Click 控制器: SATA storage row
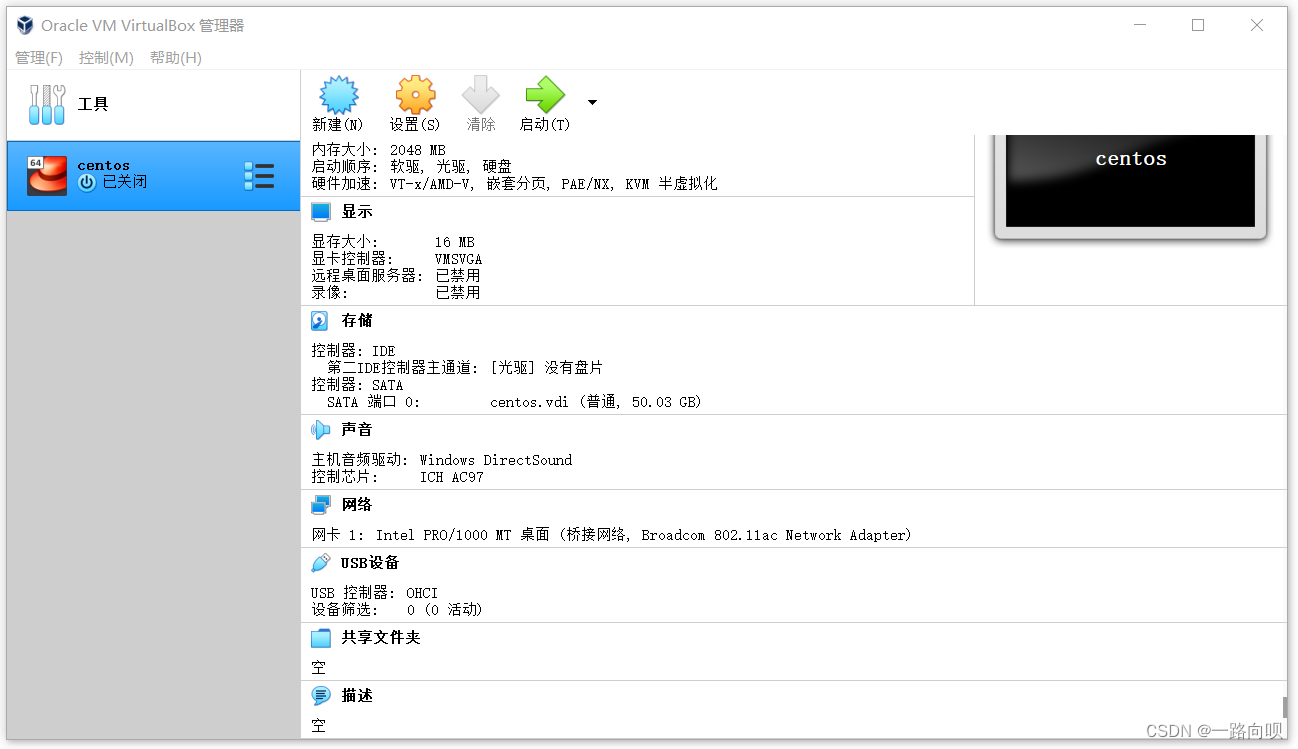 pyautogui.click(x=357, y=385)
